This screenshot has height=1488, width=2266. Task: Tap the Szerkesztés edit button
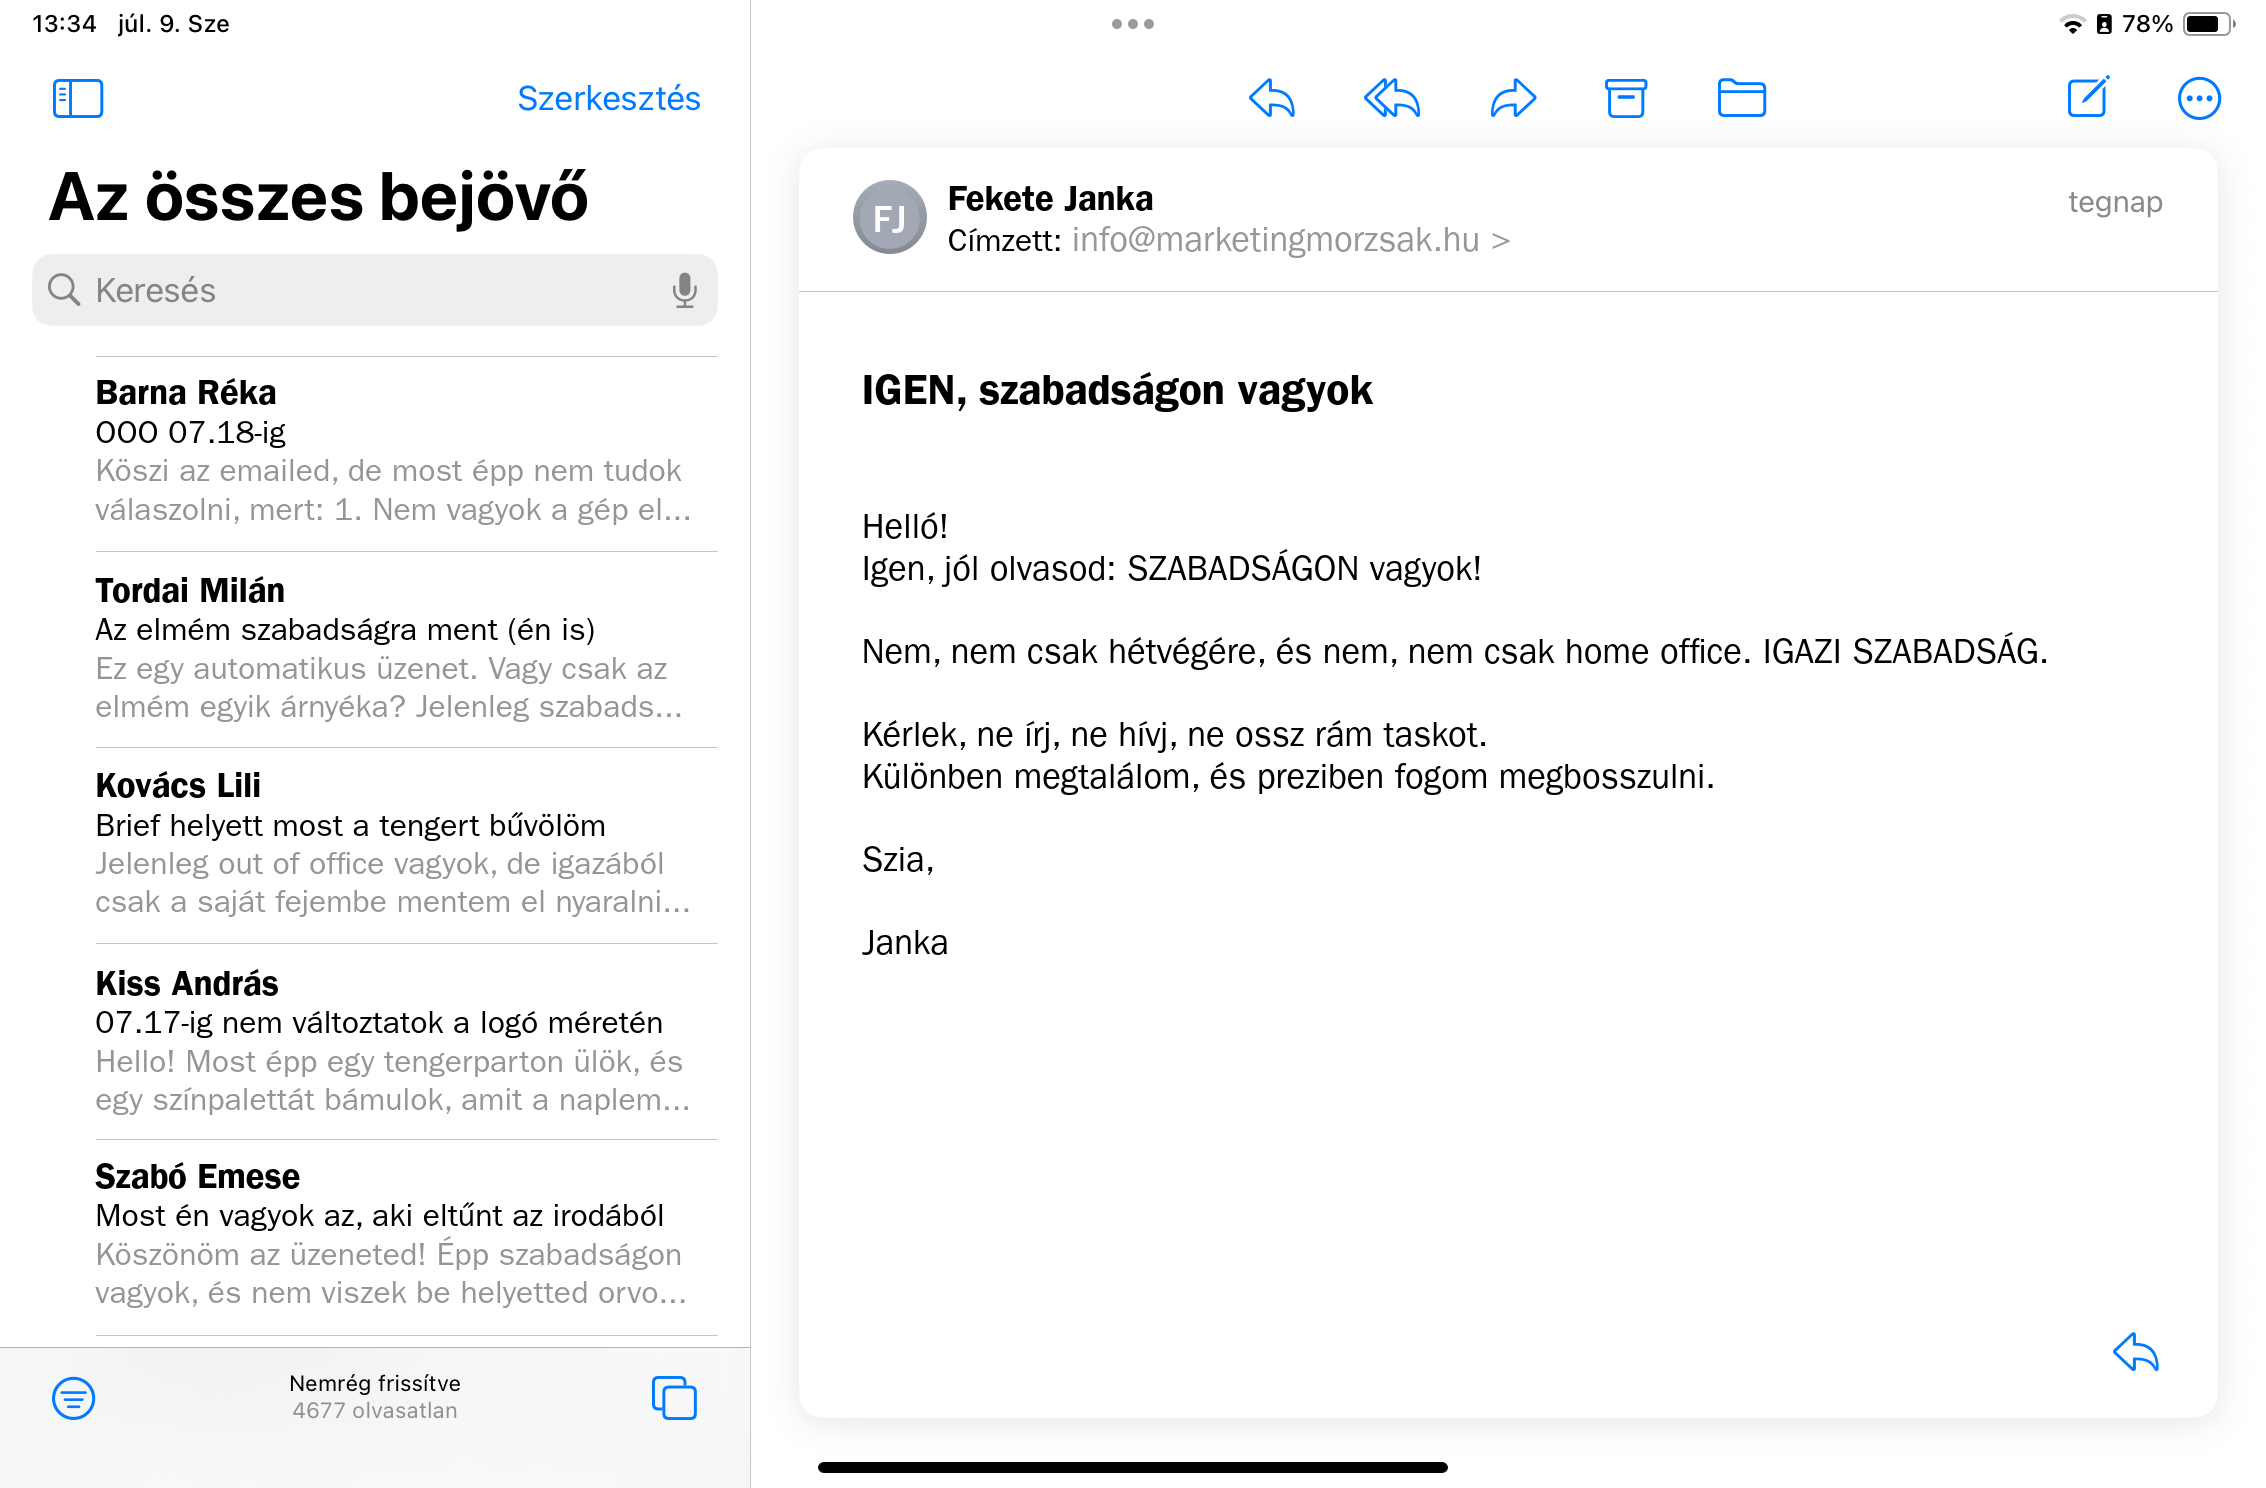click(608, 98)
